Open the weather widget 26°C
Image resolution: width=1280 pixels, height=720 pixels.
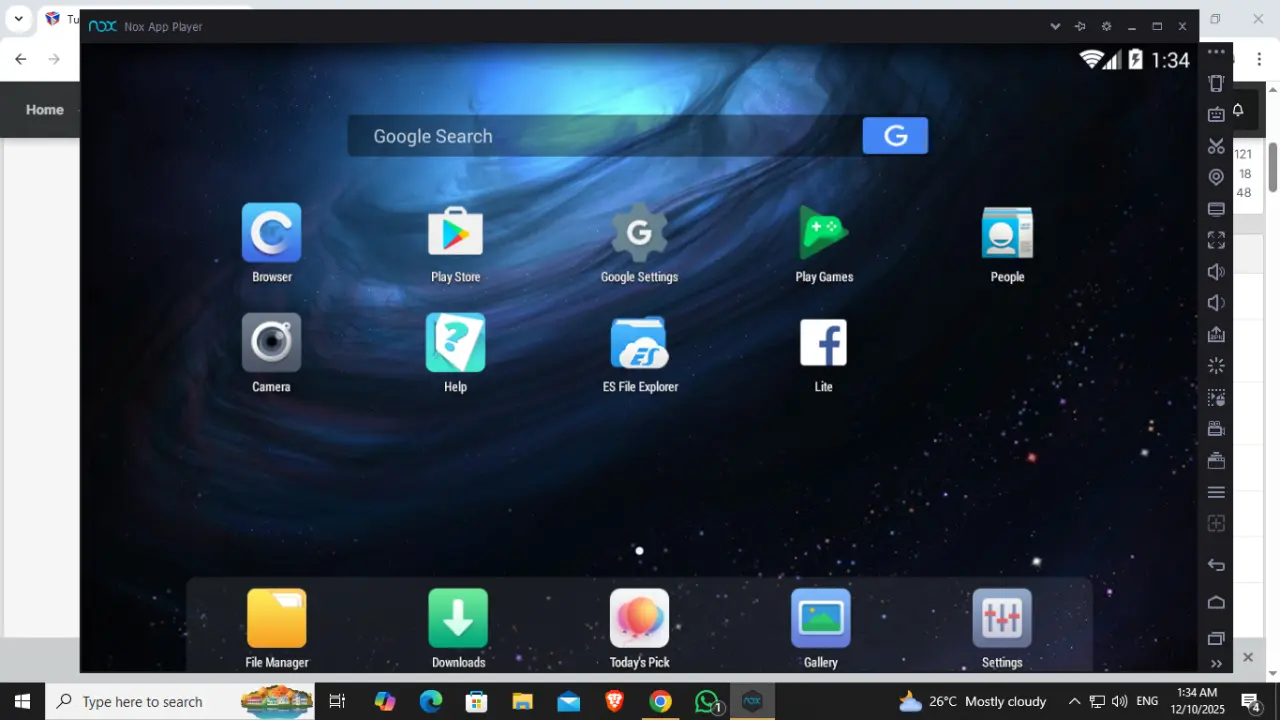972,701
